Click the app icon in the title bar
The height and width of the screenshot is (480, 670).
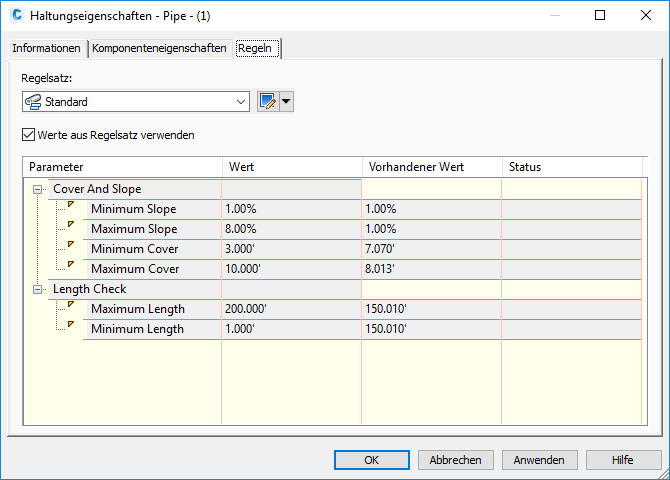coord(16,16)
